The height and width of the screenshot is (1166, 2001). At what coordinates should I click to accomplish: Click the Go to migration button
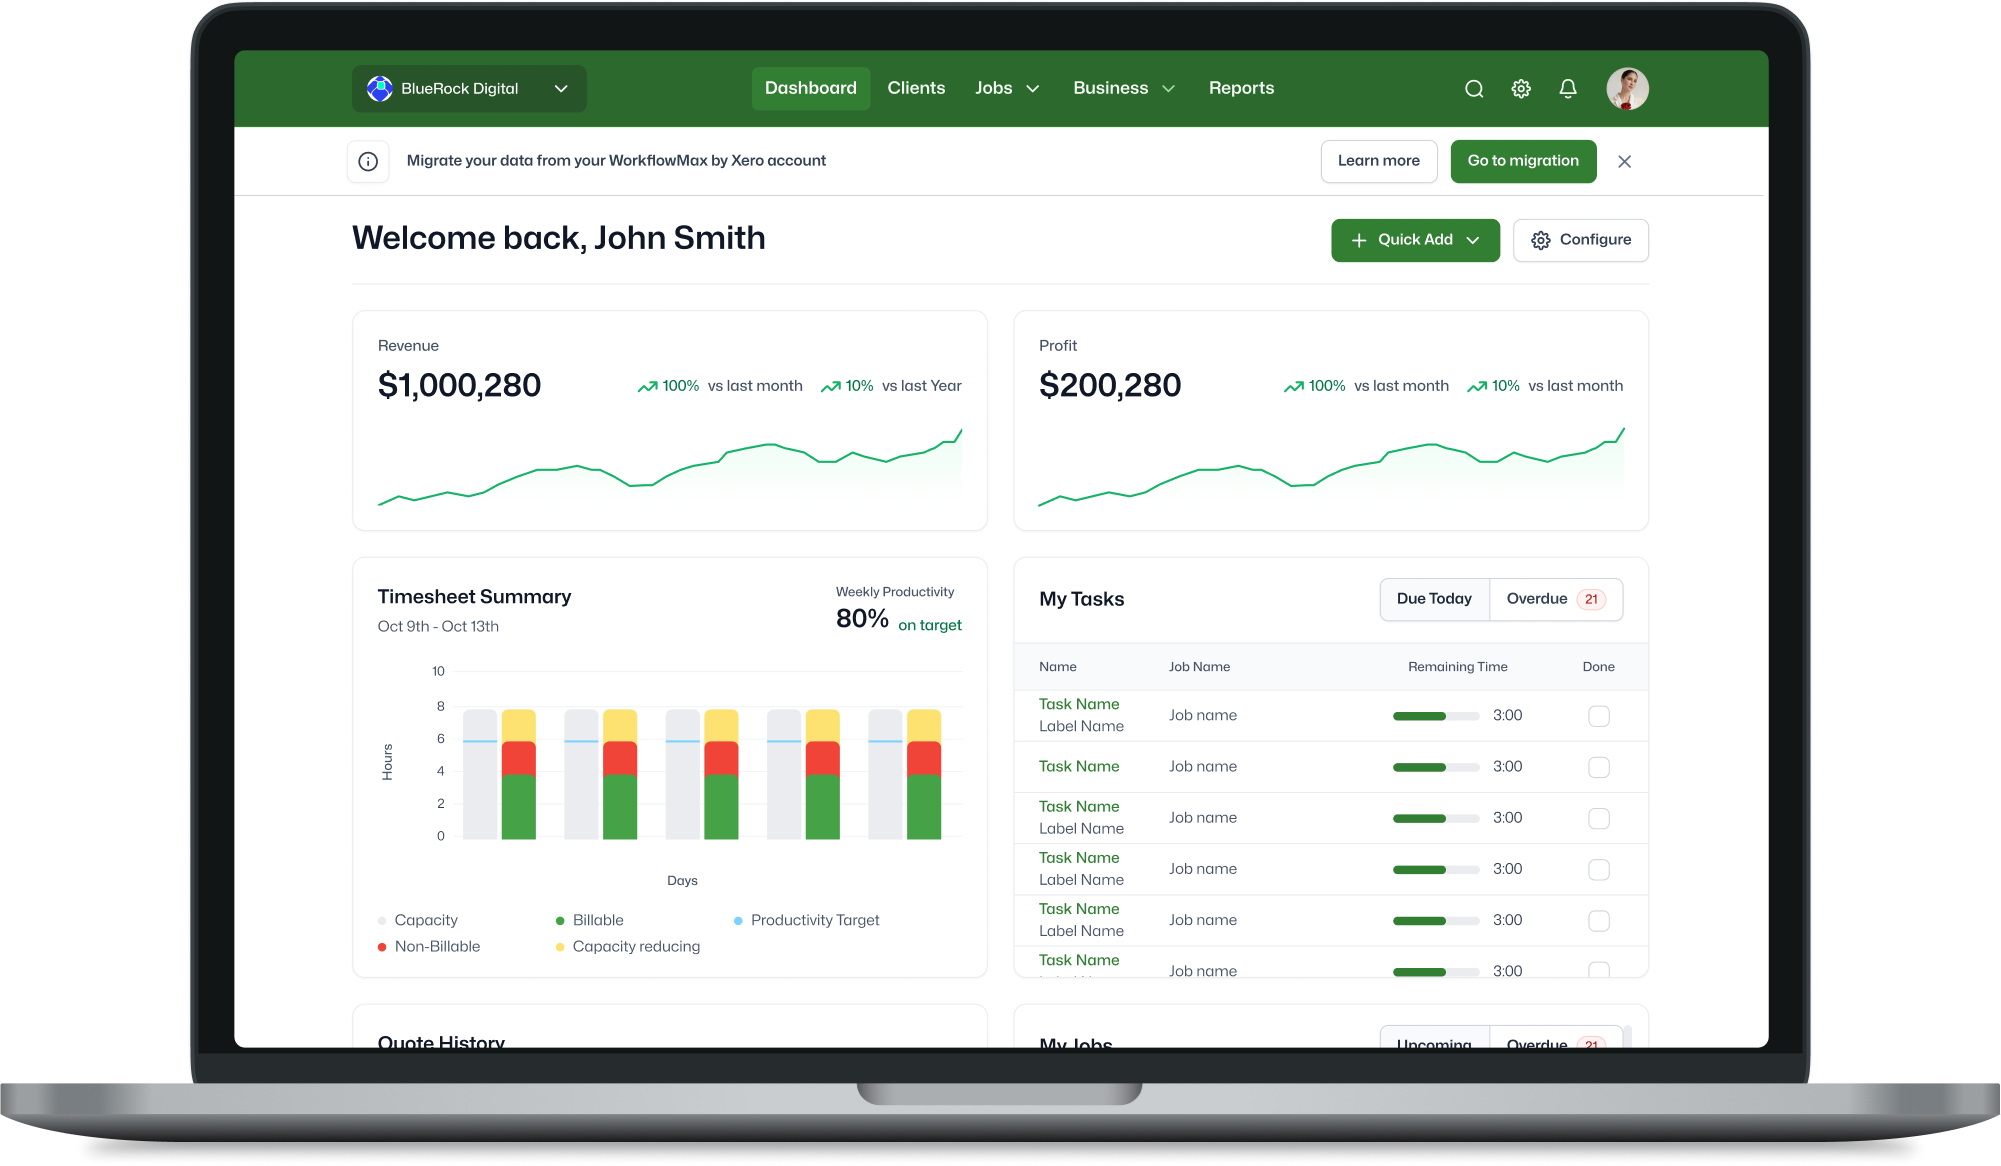click(1522, 161)
